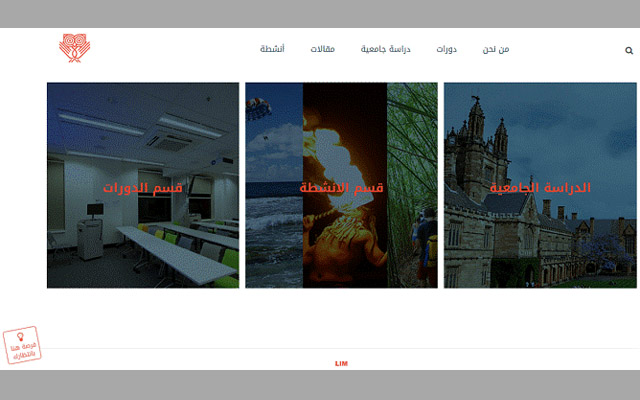Click the قسم الأنشطة card title

tap(341, 187)
